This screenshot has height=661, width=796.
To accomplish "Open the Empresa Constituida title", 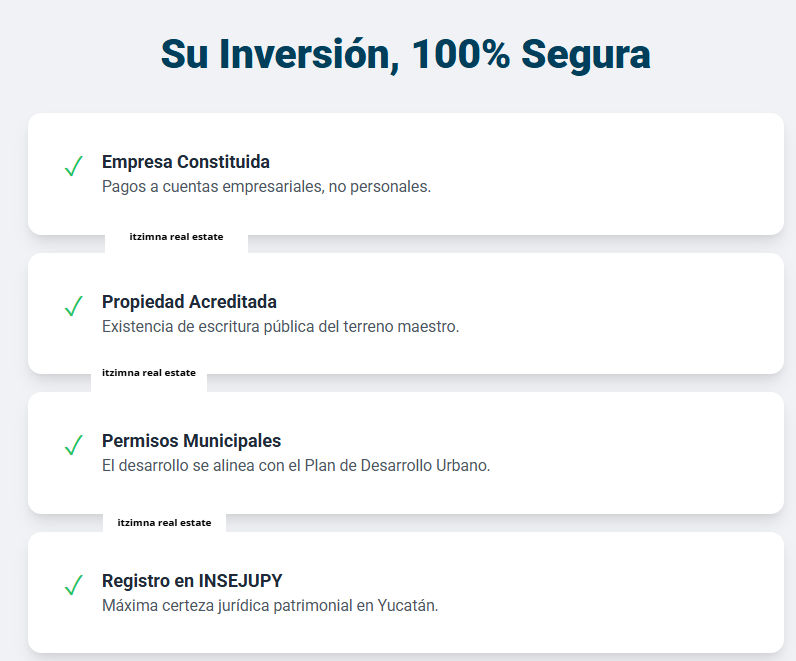I will click(x=186, y=162).
